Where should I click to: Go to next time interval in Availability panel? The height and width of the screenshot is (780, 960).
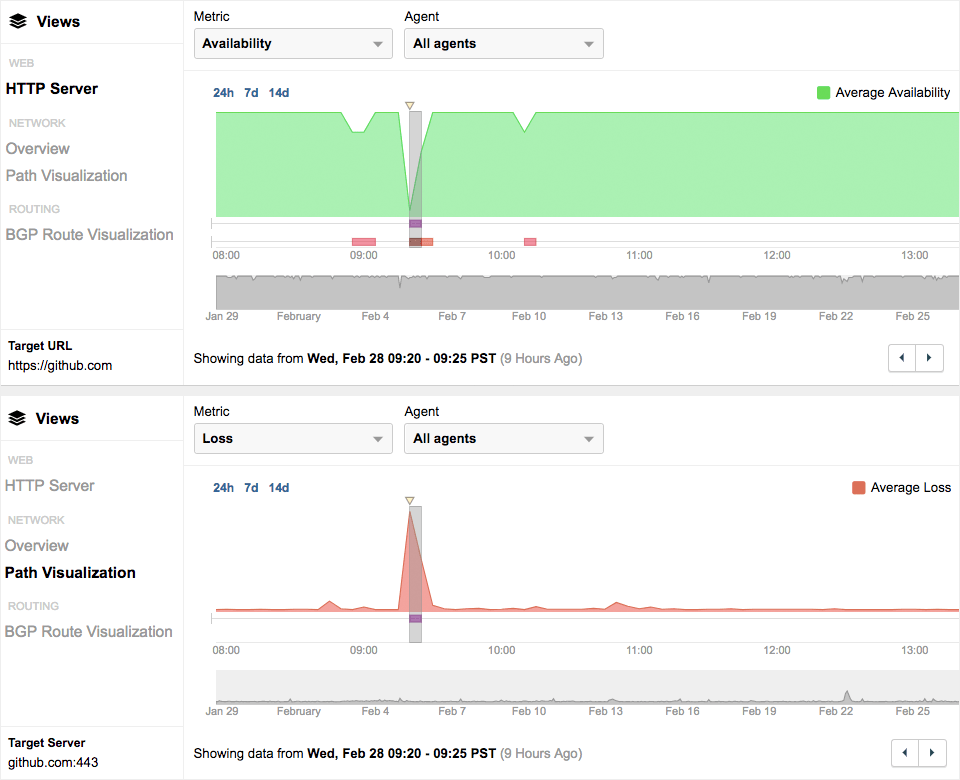930,358
